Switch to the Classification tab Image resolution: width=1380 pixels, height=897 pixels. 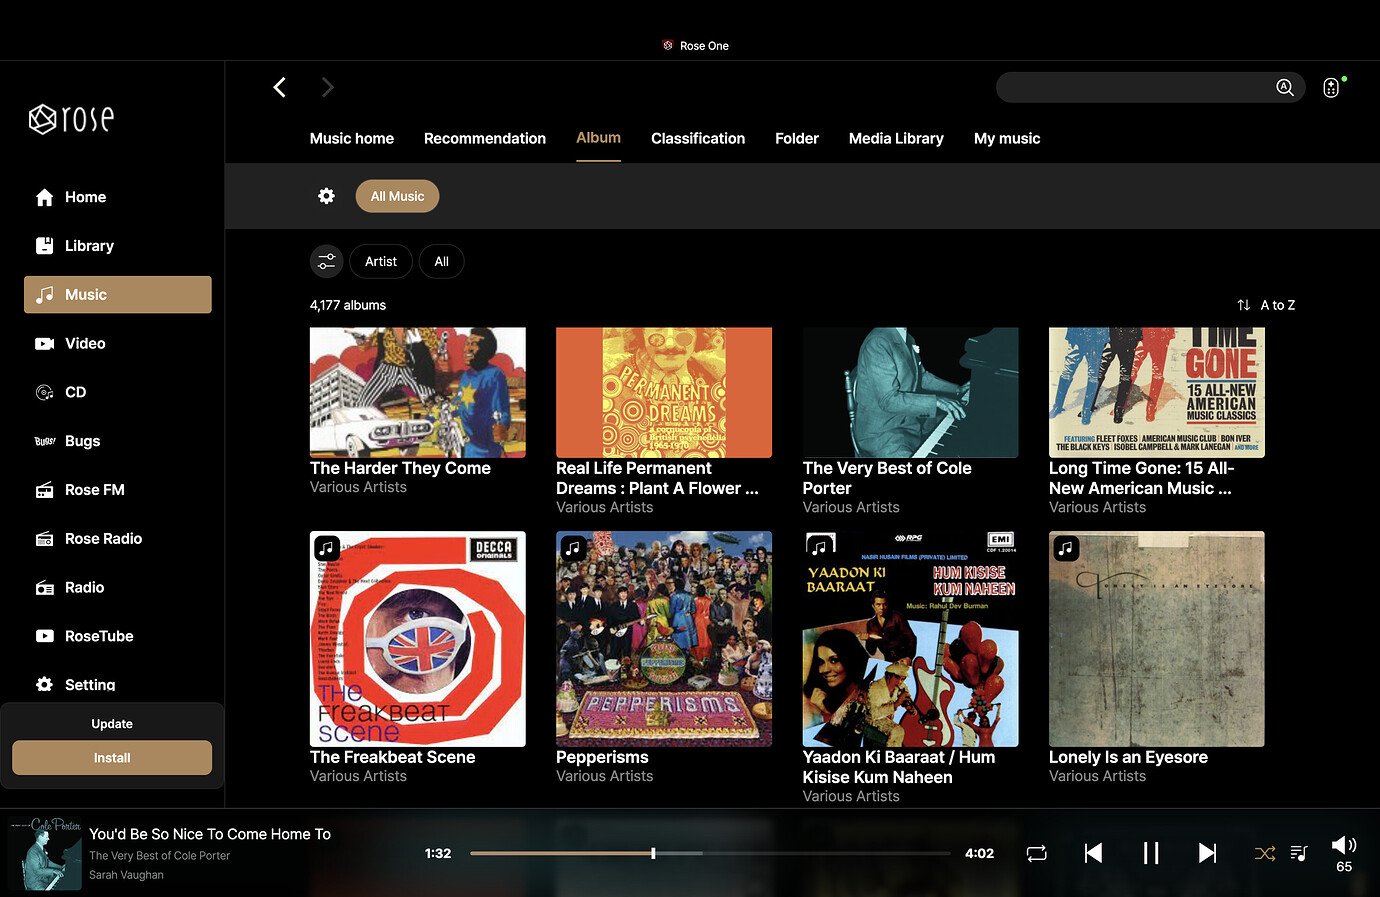click(698, 139)
